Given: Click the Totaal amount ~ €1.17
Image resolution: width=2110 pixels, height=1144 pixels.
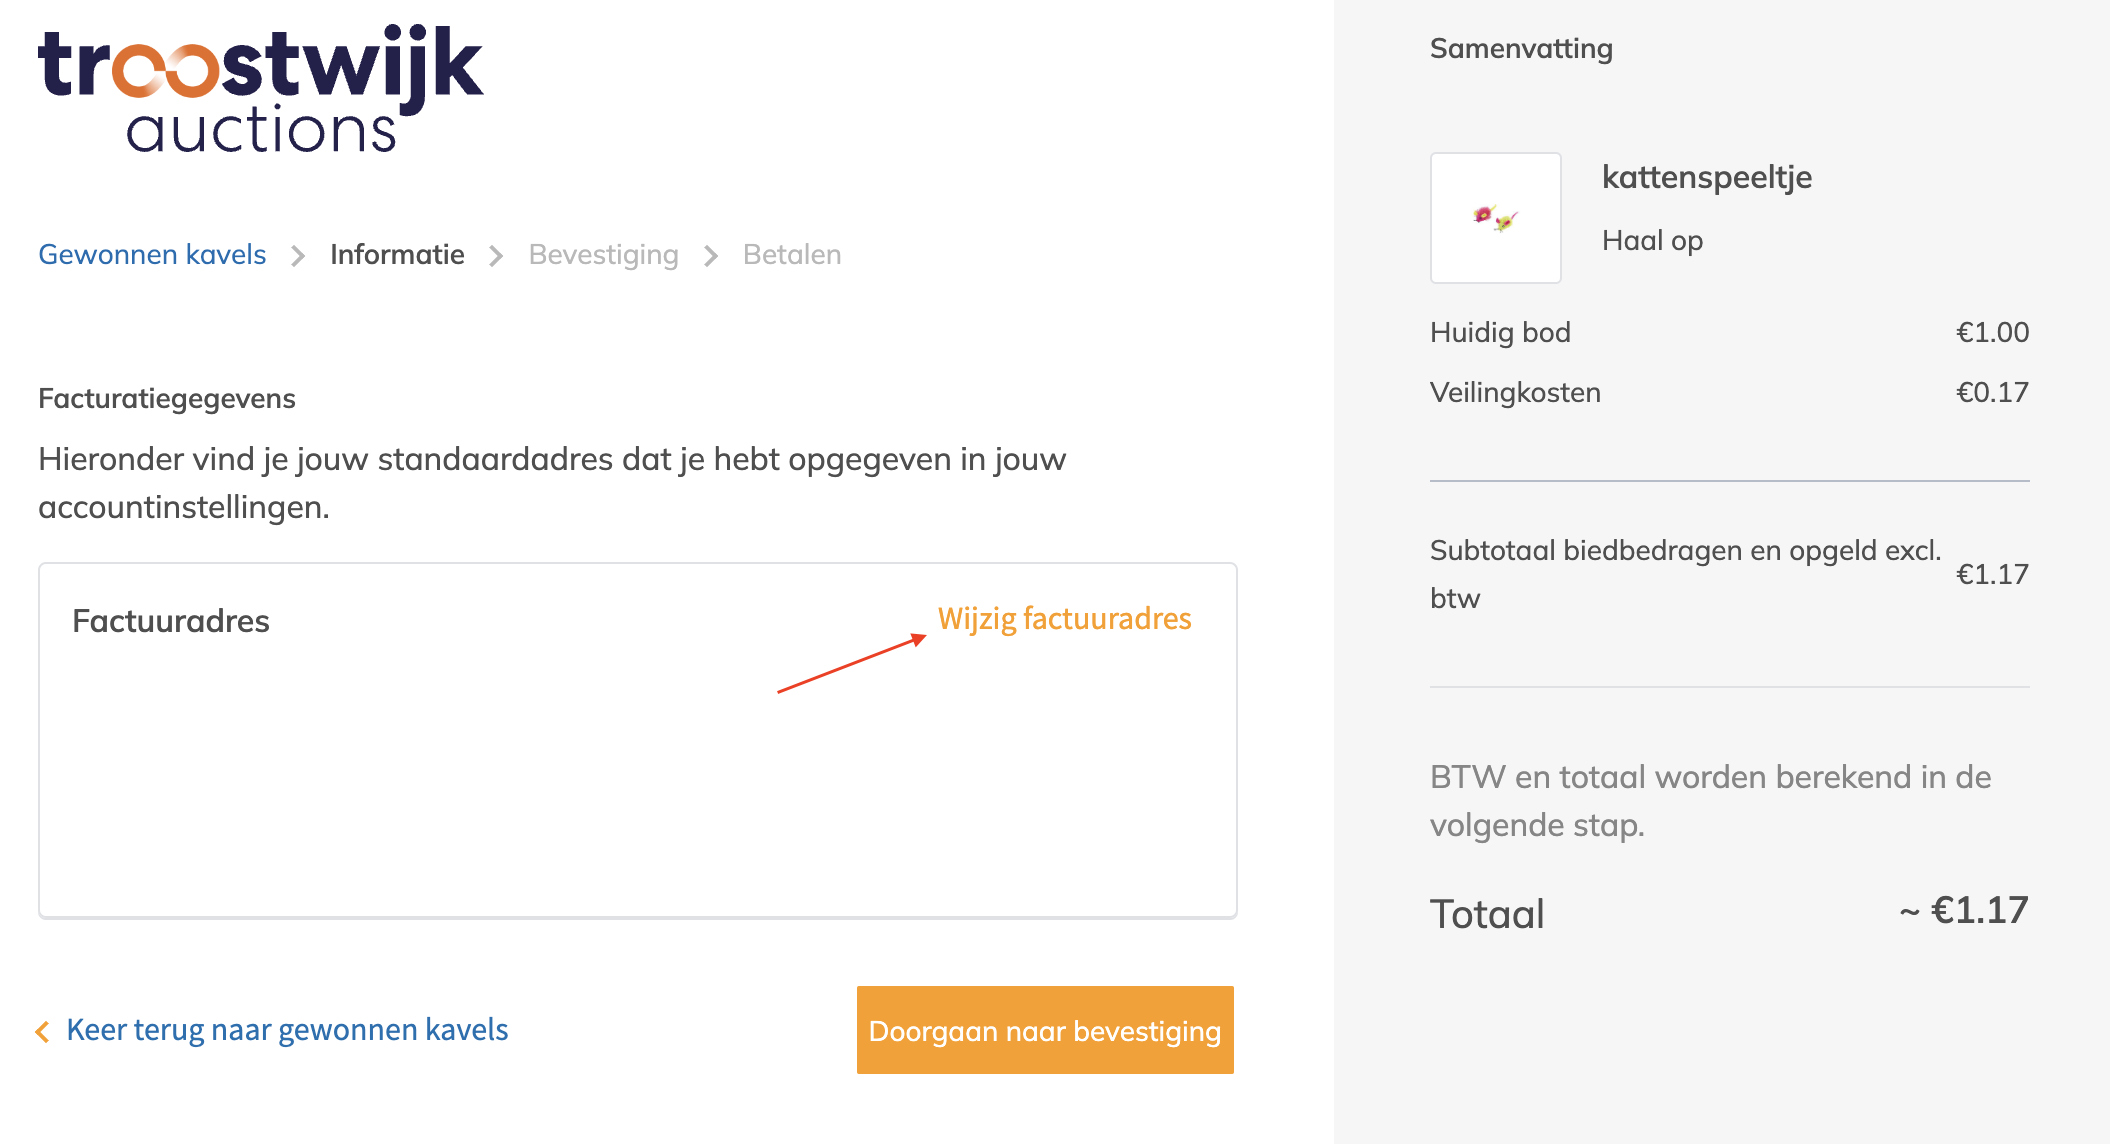Looking at the screenshot, I should 1965,911.
